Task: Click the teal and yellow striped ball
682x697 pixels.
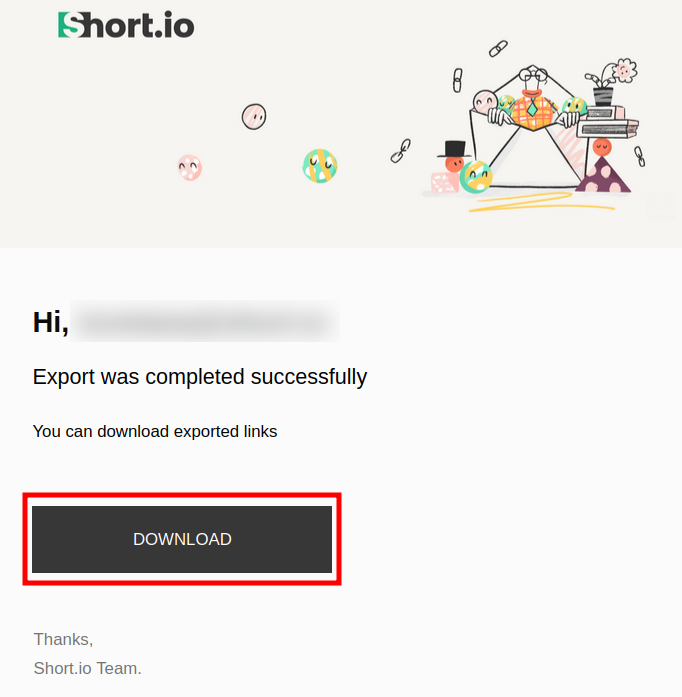Action: (320, 165)
